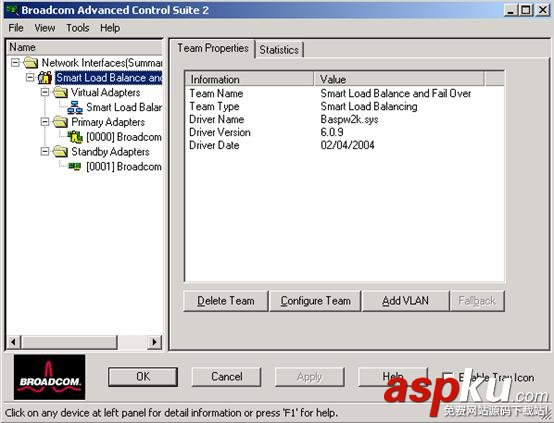Click the Value column header

coord(399,79)
